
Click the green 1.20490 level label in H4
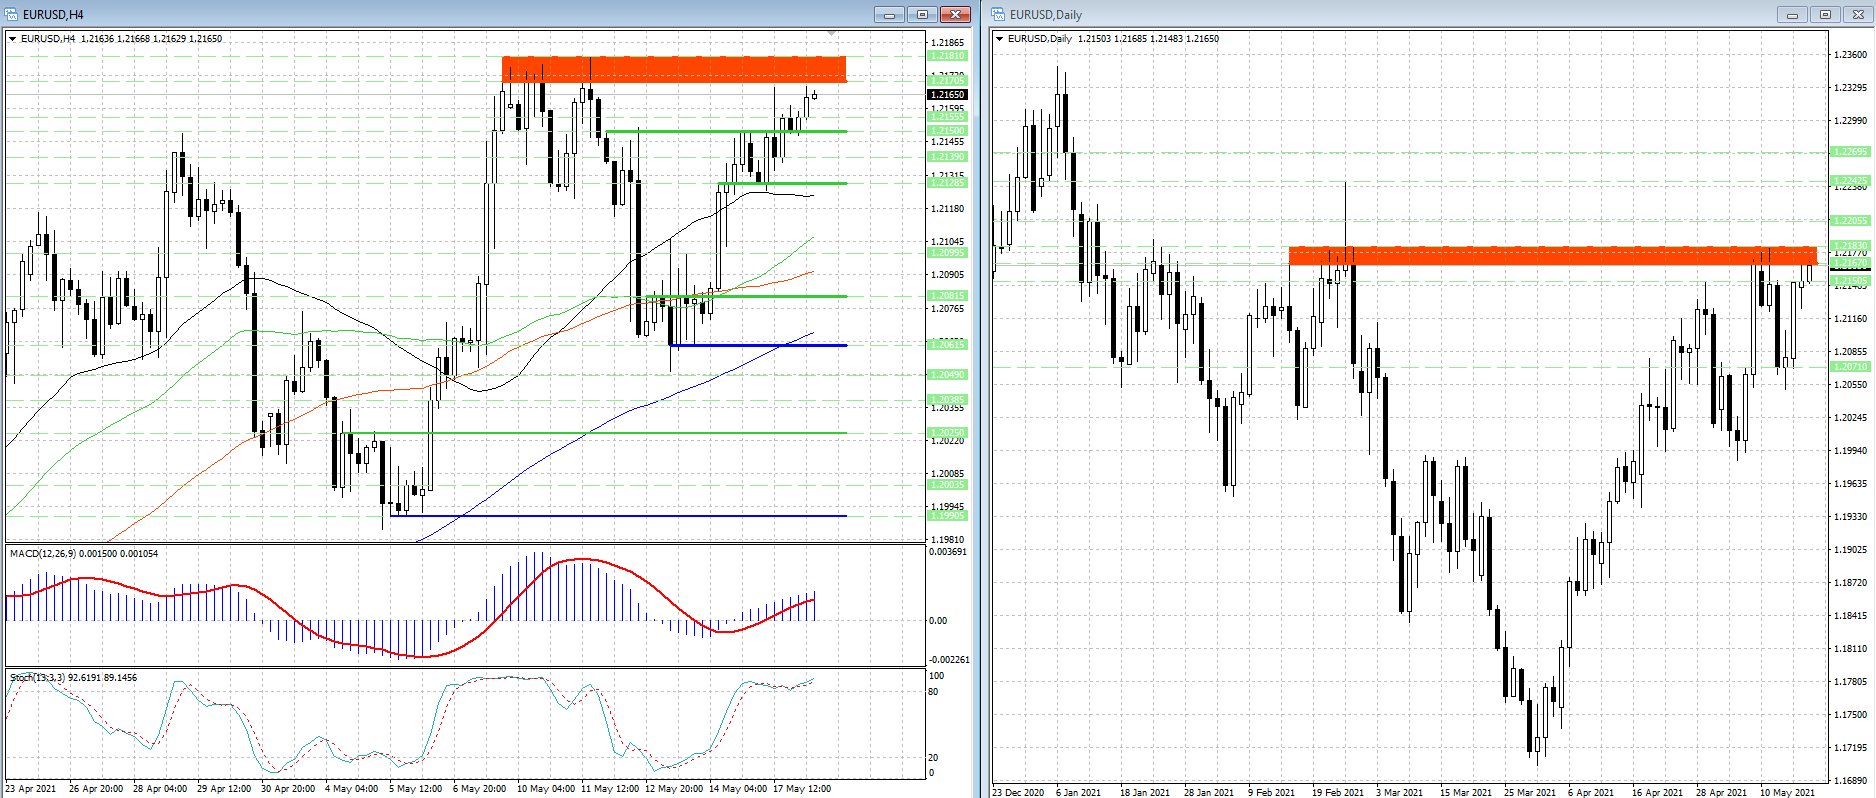click(947, 375)
